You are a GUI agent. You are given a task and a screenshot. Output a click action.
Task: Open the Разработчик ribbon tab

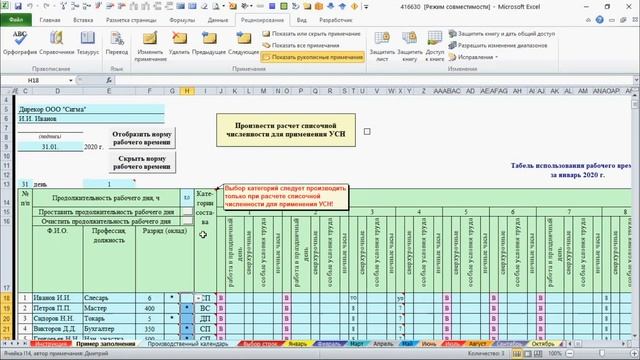pos(336,20)
